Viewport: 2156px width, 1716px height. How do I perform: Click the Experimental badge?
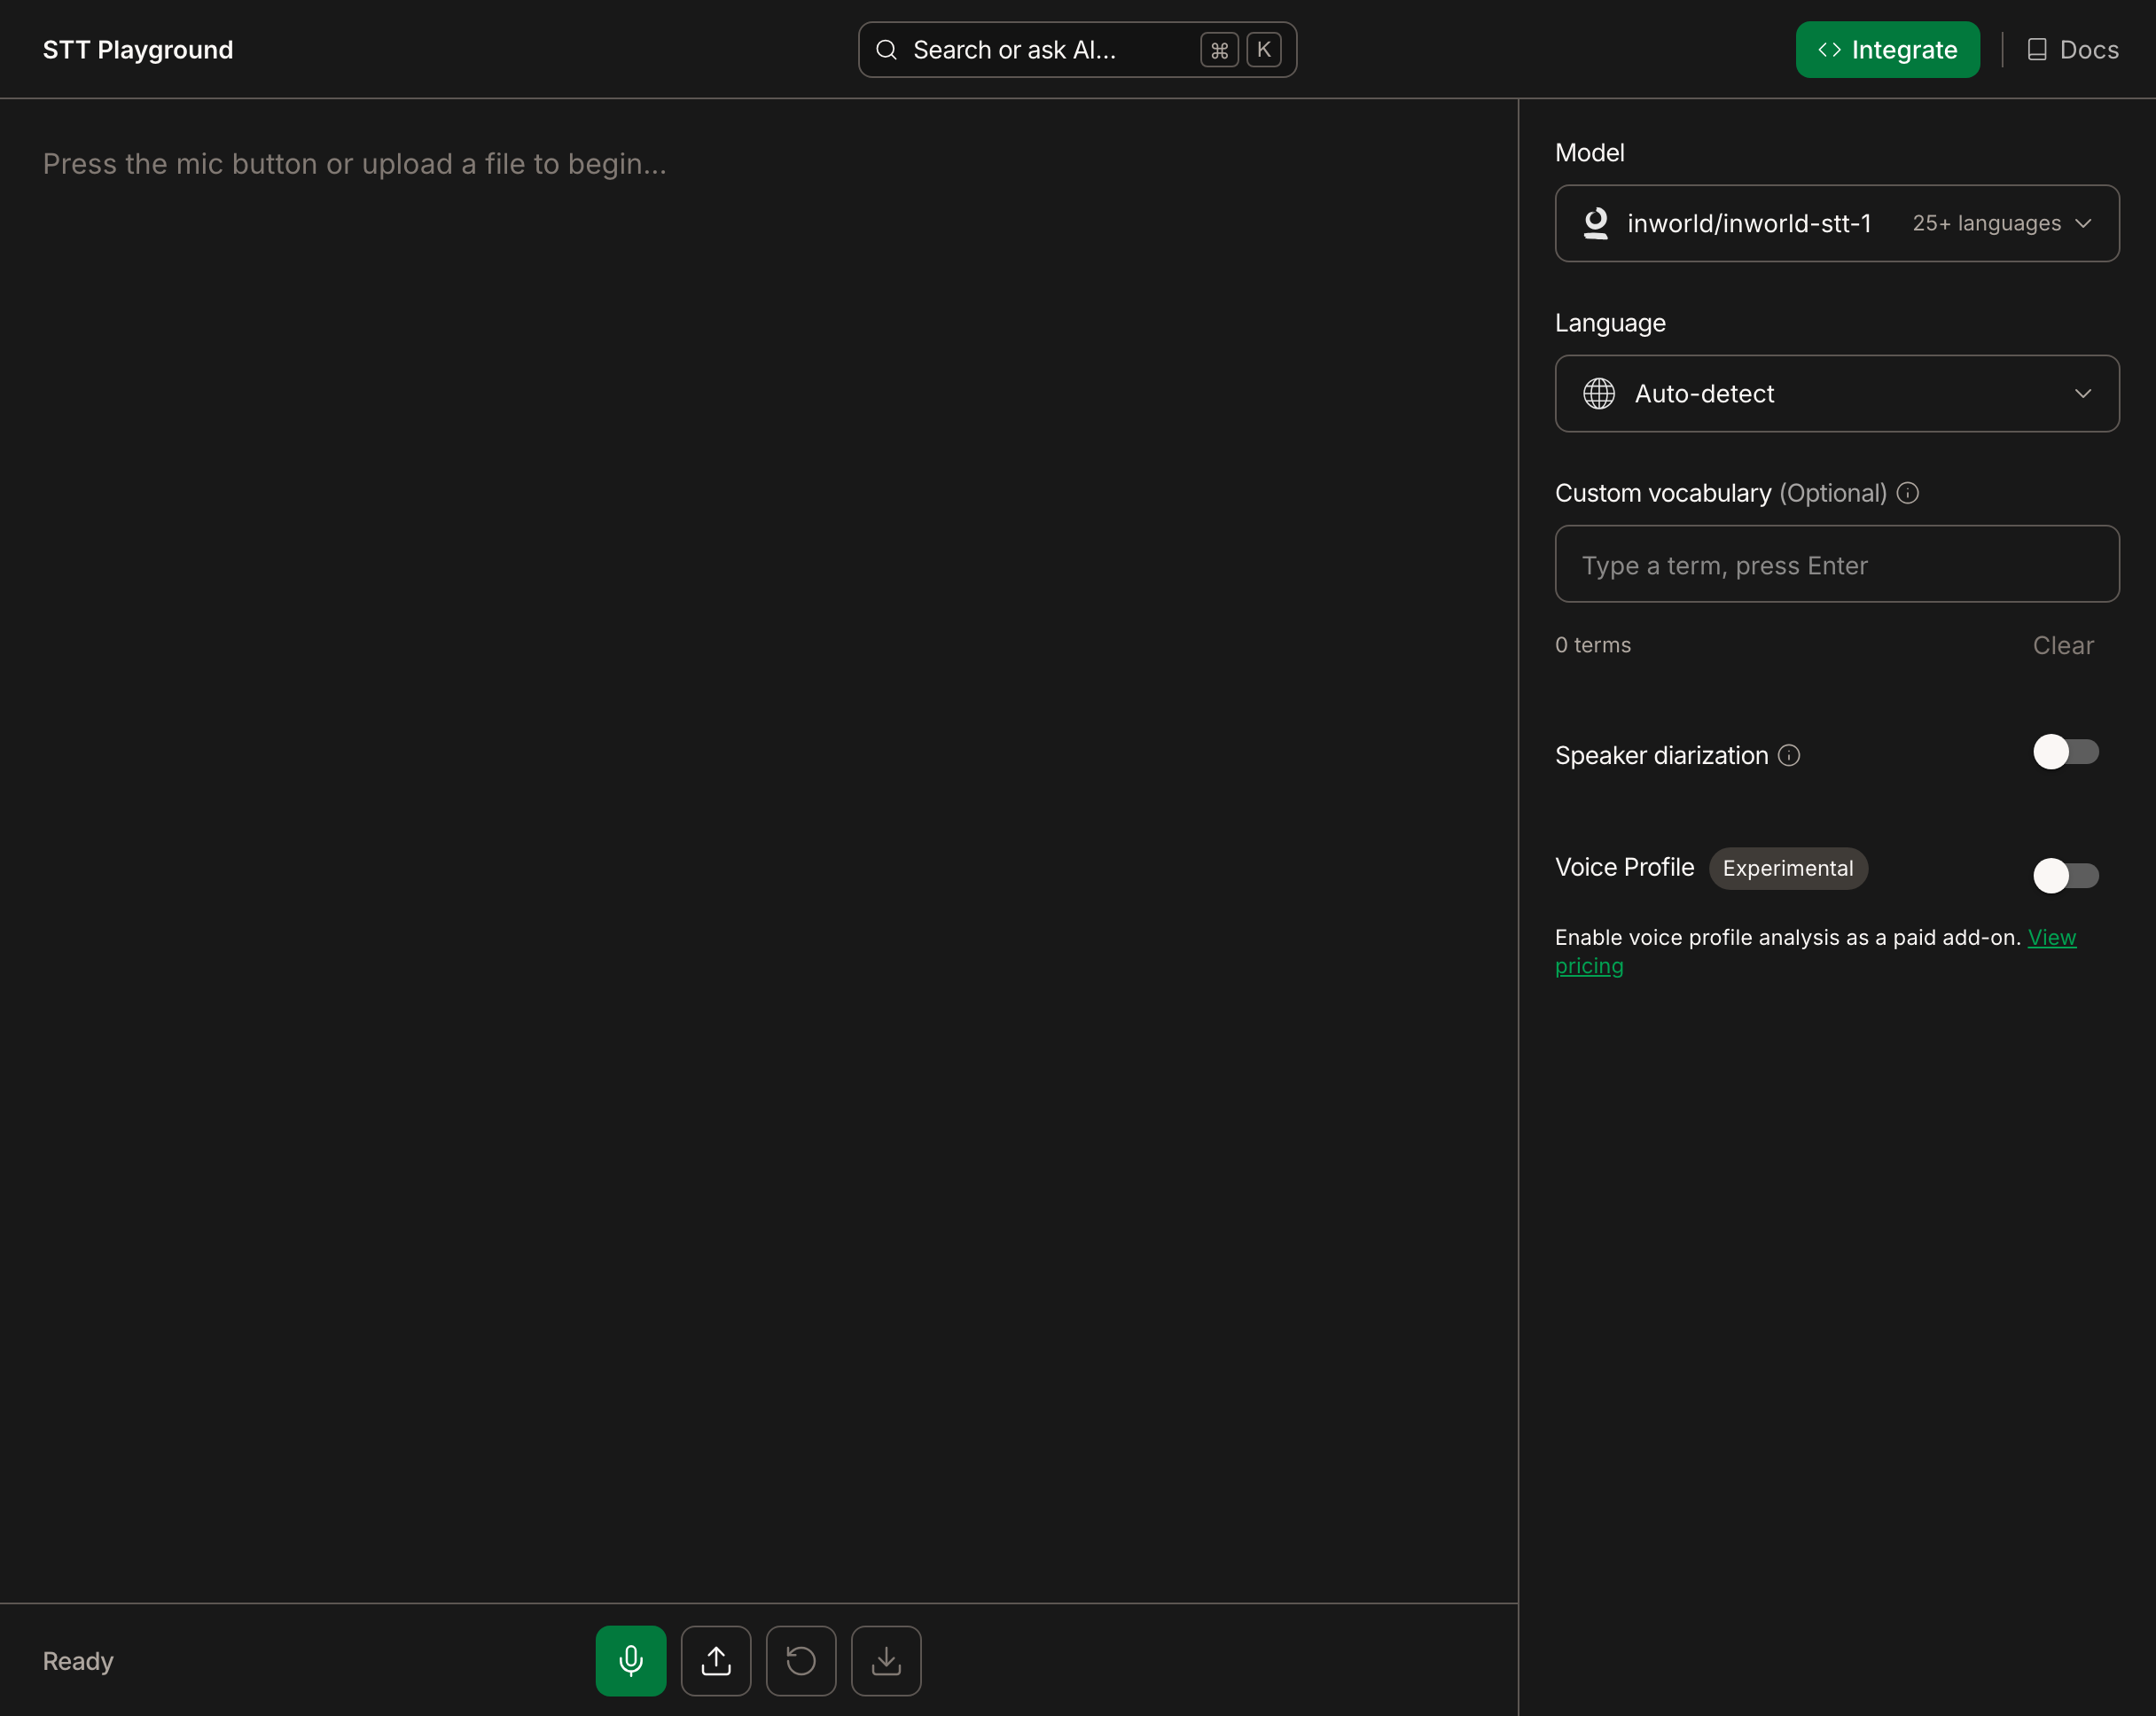1788,868
